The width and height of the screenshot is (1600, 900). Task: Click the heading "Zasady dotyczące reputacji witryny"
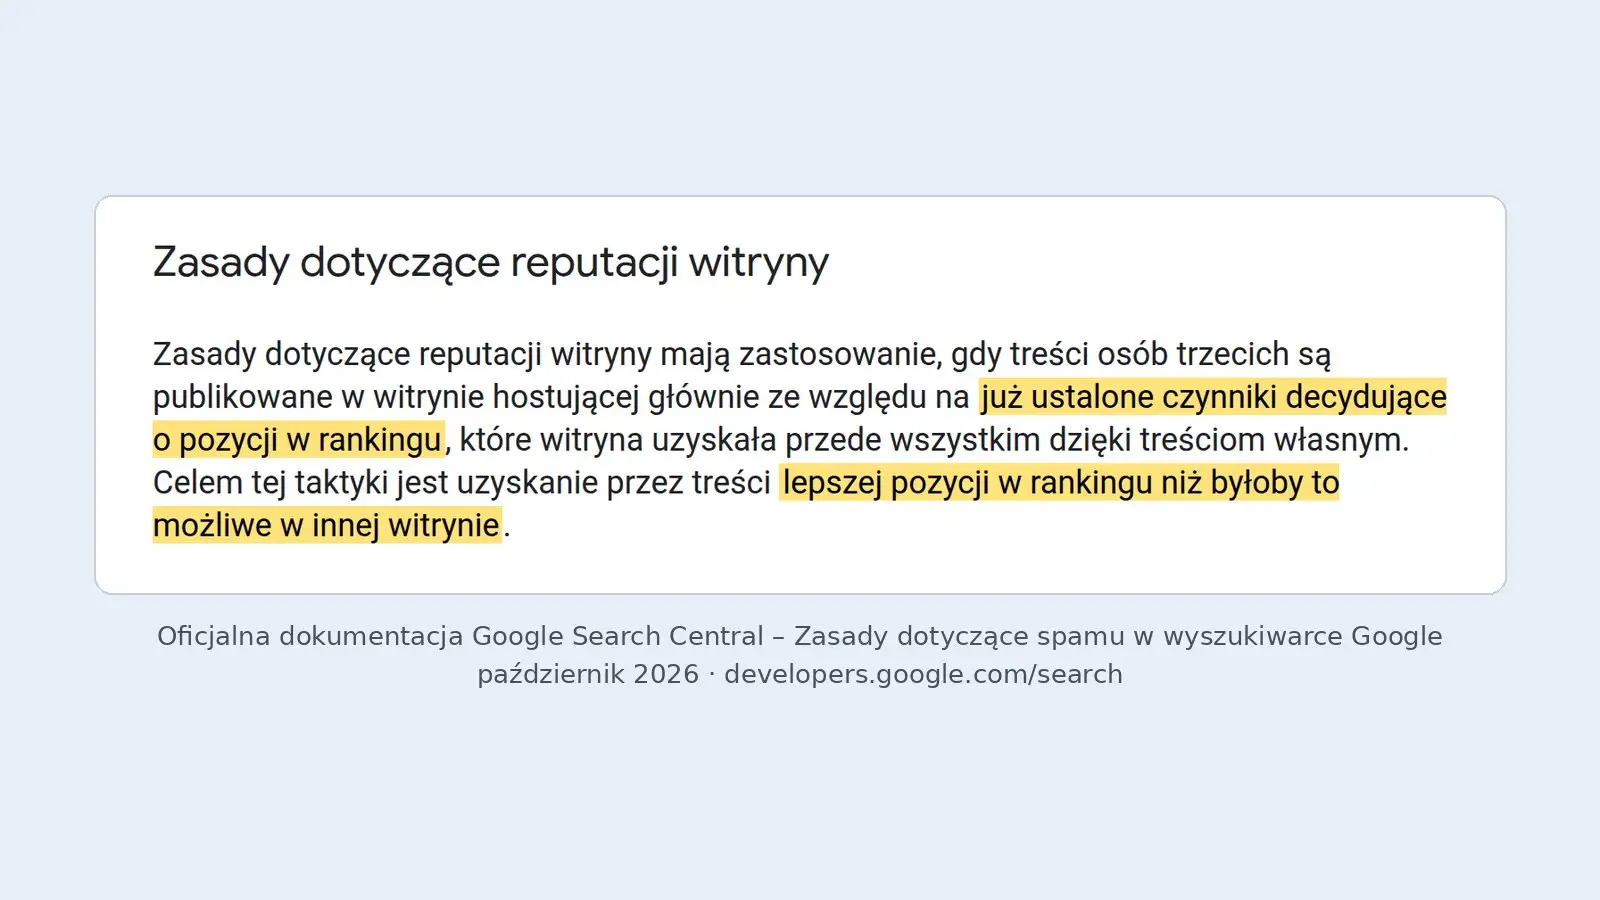coord(490,263)
